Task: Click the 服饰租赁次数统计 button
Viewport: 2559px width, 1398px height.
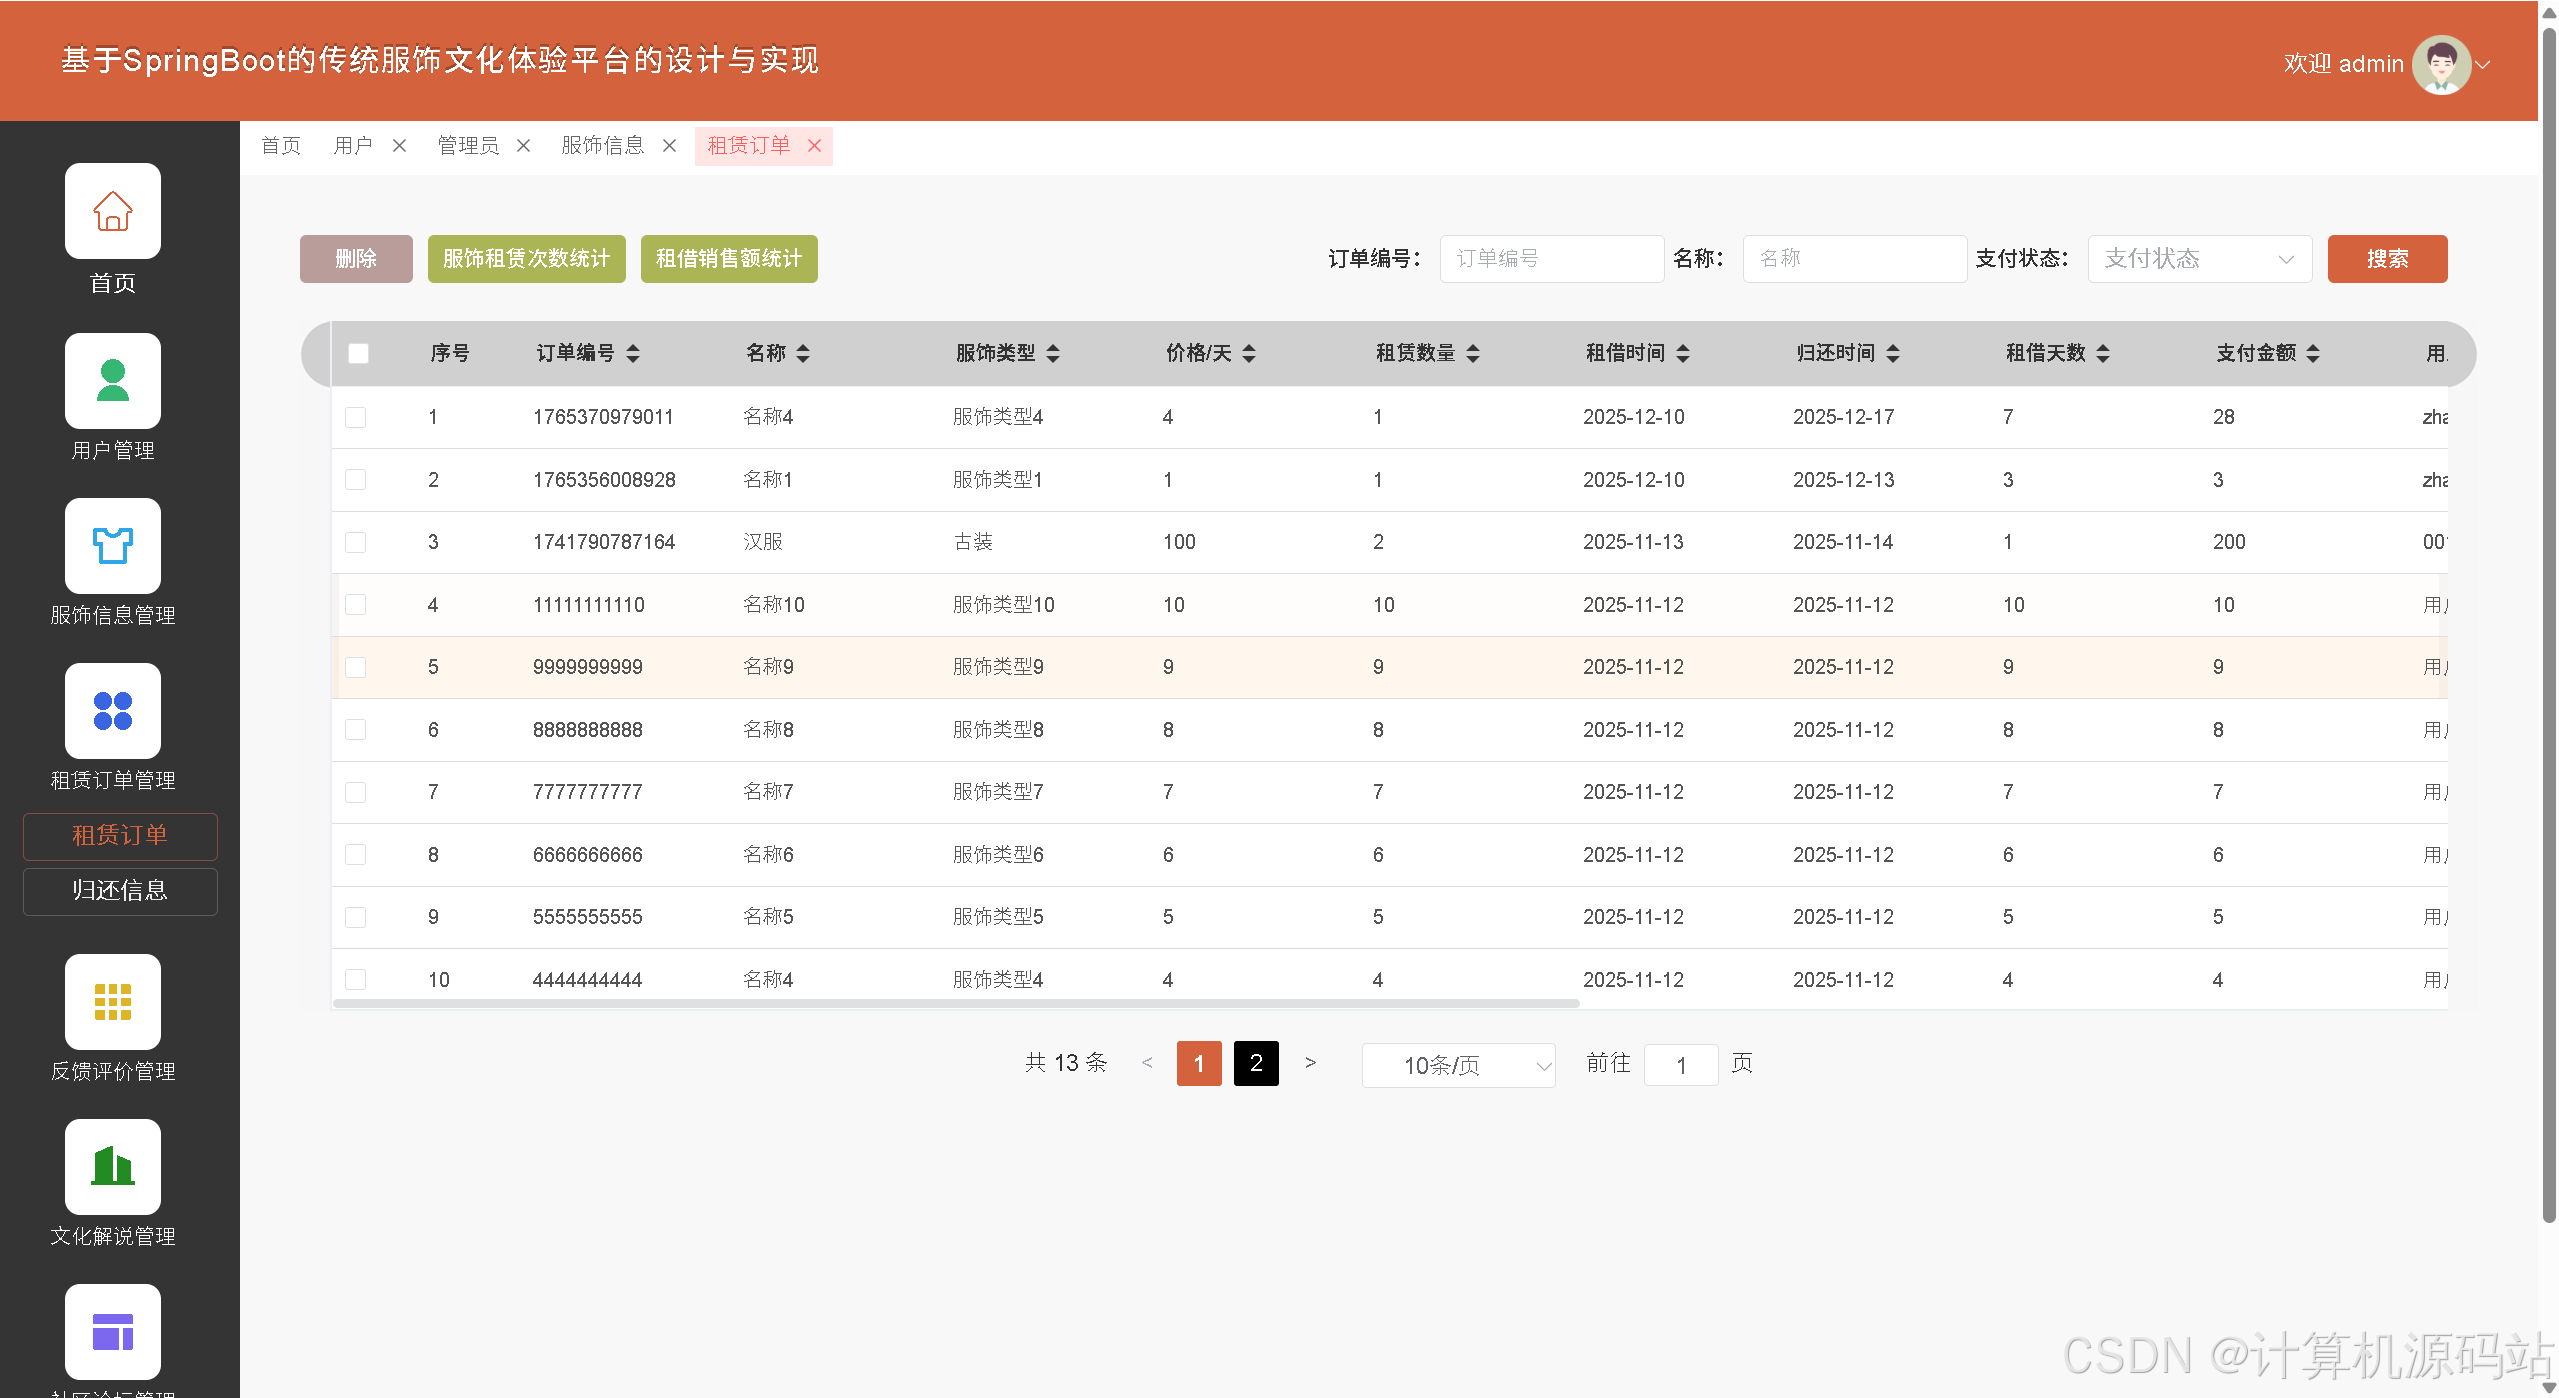Action: tap(526, 259)
